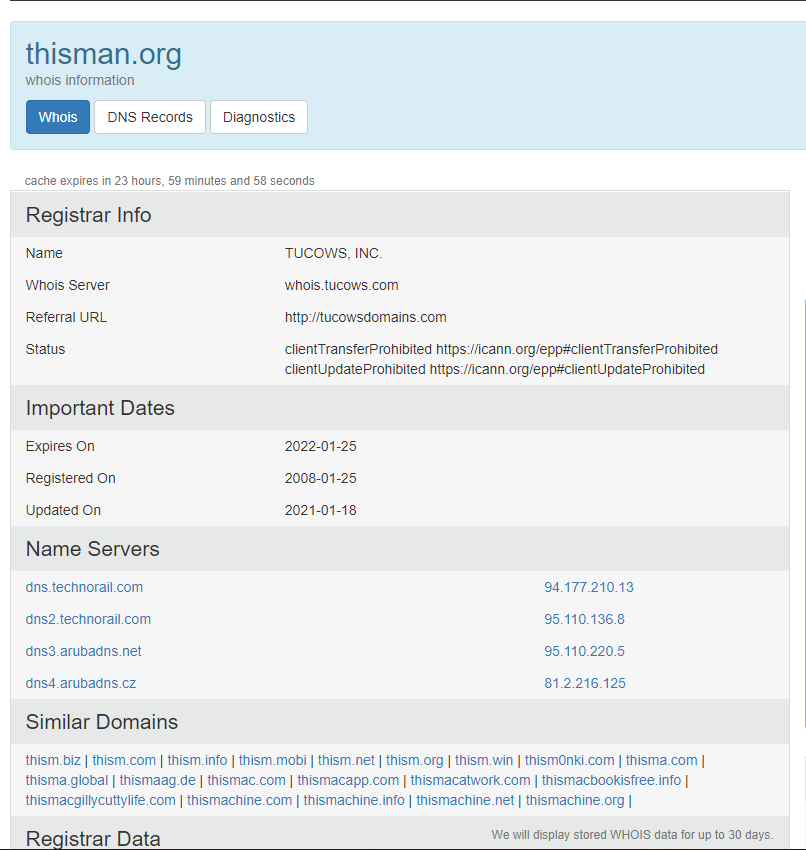Image resolution: width=806 pixels, height=850 pixels.
Task: Click the thismacbookisfree.info domain link
Action: [x=611, y=780]
